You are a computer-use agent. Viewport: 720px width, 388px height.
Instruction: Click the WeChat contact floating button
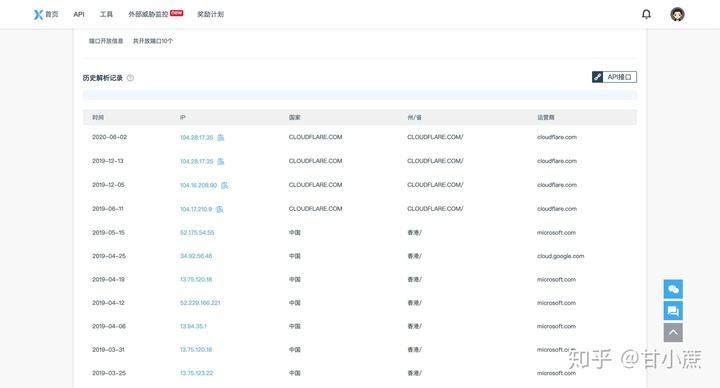pos(673,289)
